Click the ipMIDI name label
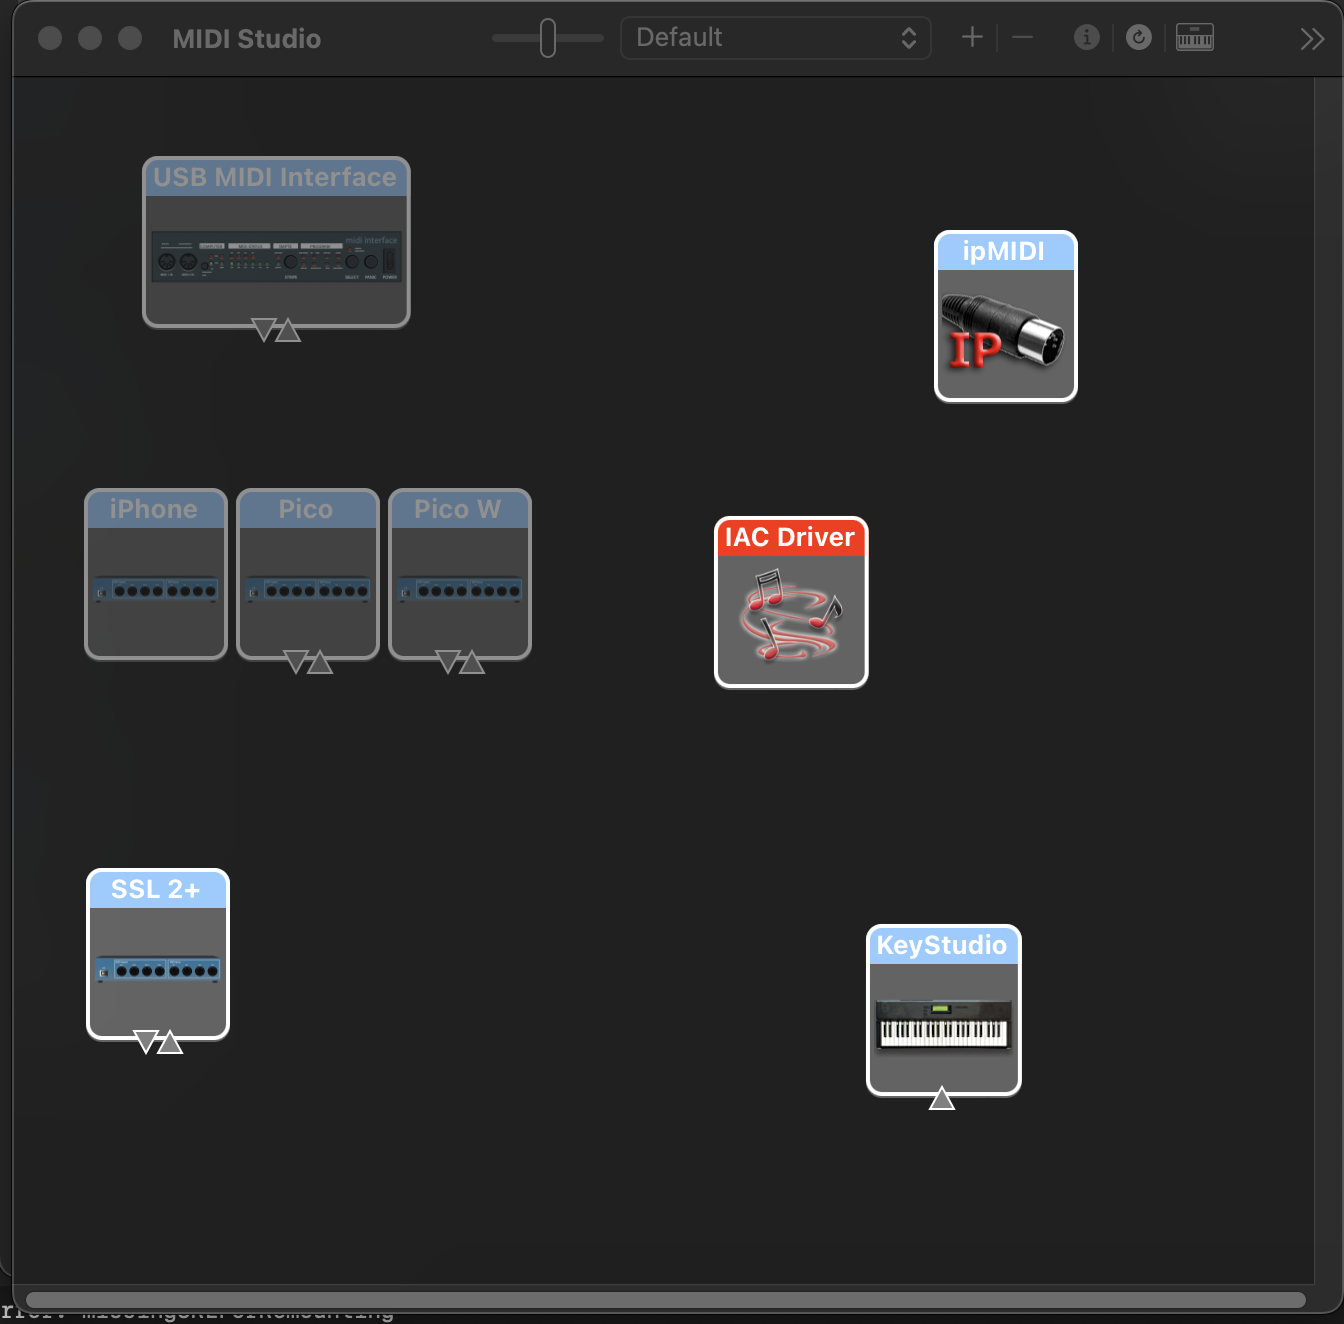The image size is (1344, 1324). click(1004, 251)
